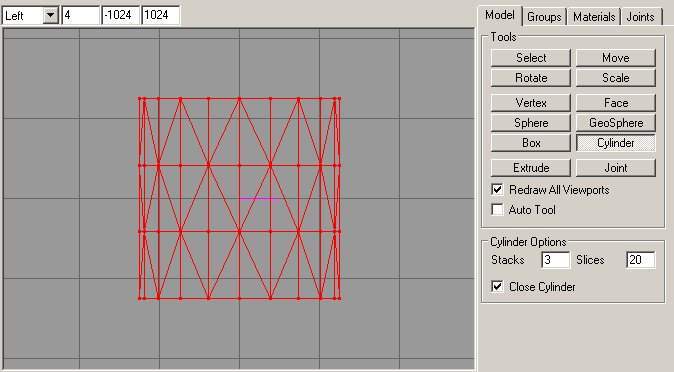Activate the Scale tool button
Viewport: 674px width, 372px height.
point(616,78)
